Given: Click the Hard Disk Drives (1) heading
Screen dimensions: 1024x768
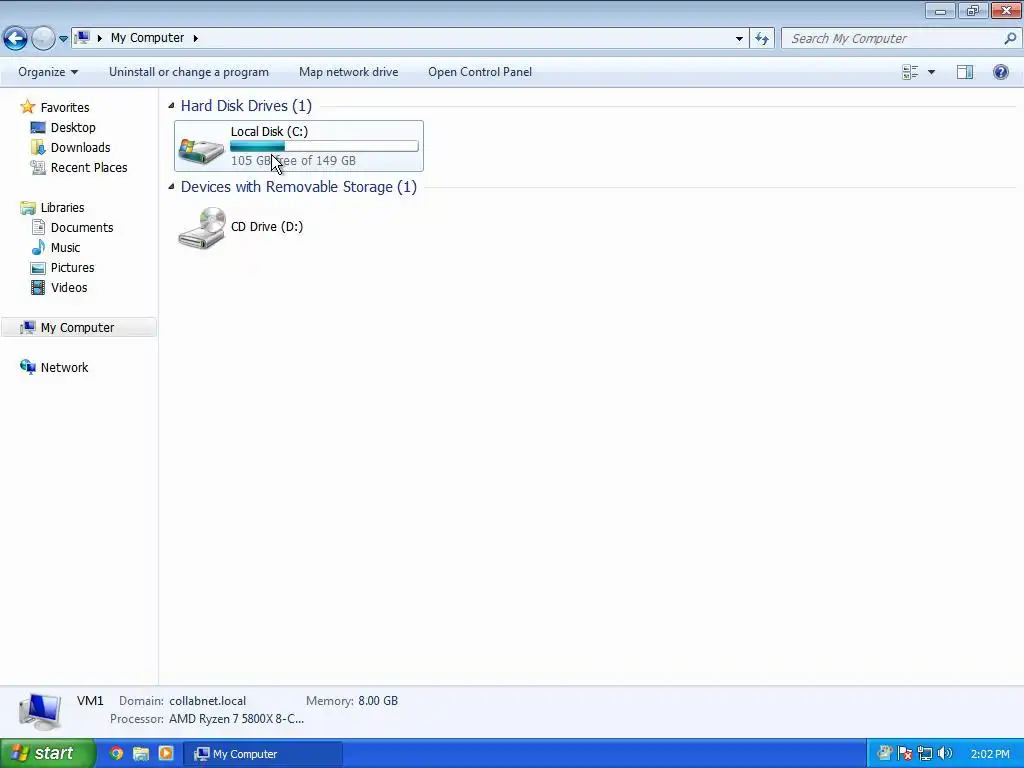Looking at the screenshot, I should coord(246,106).
